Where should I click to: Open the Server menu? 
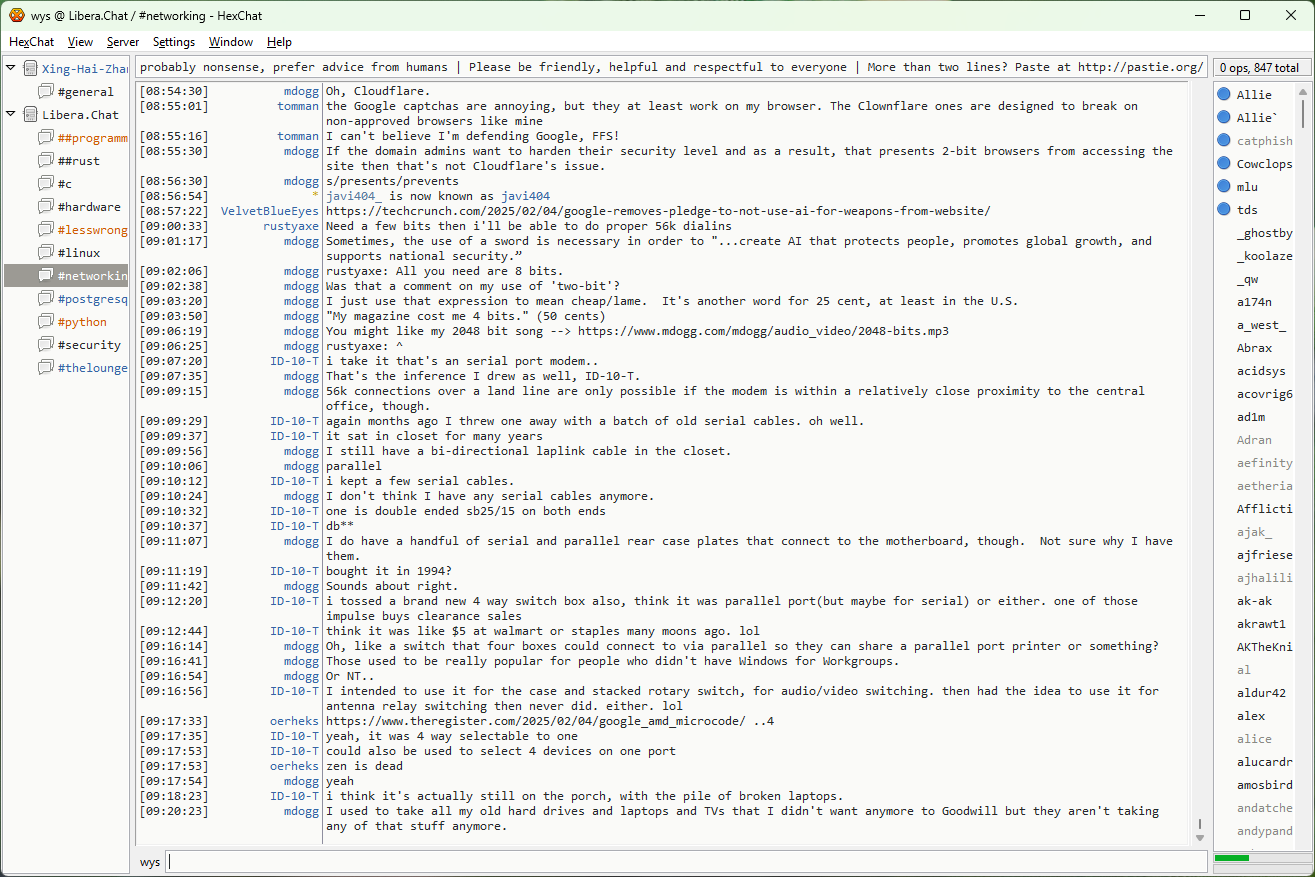[x=123, y=42]
